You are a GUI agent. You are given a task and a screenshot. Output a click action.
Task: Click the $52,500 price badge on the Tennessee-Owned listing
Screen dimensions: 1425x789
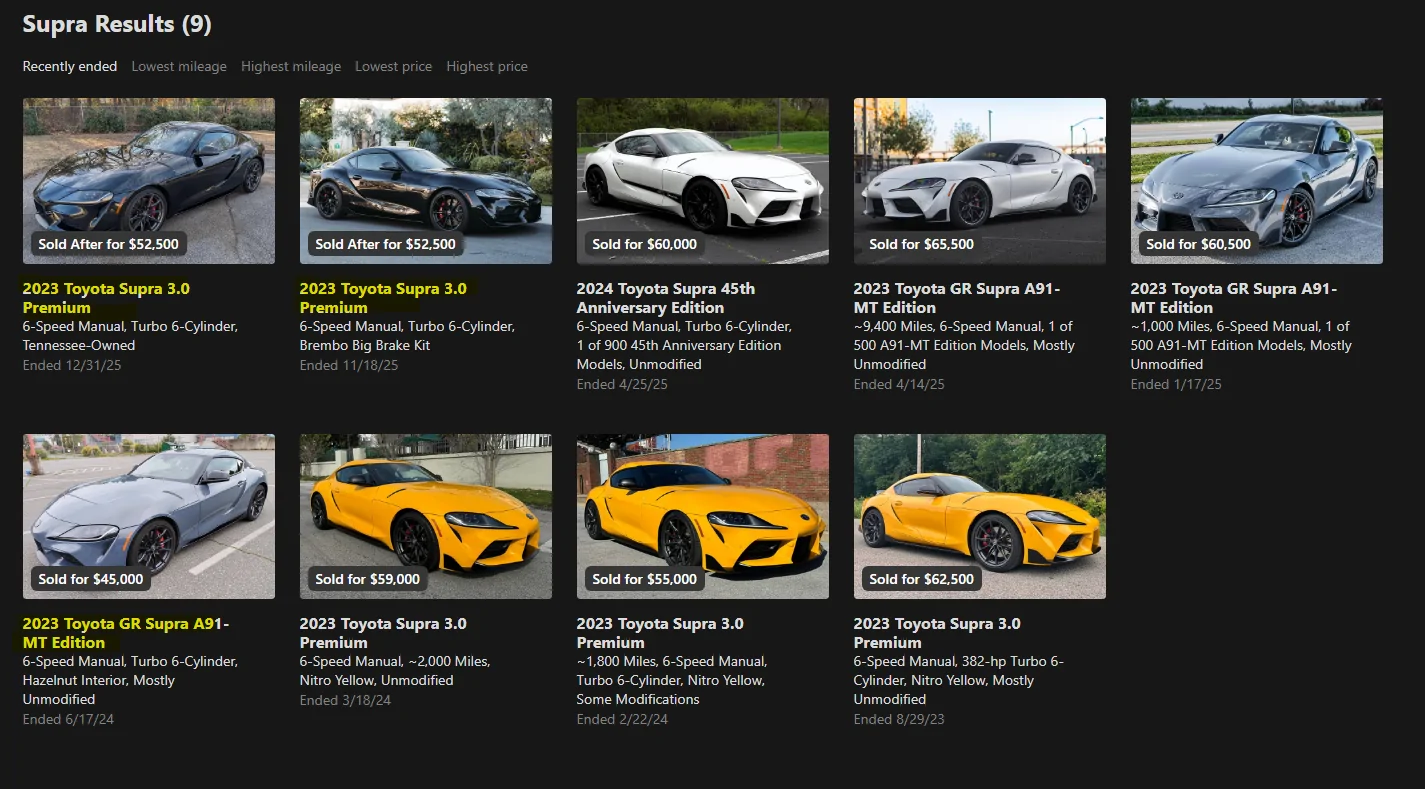click(109, 244)
